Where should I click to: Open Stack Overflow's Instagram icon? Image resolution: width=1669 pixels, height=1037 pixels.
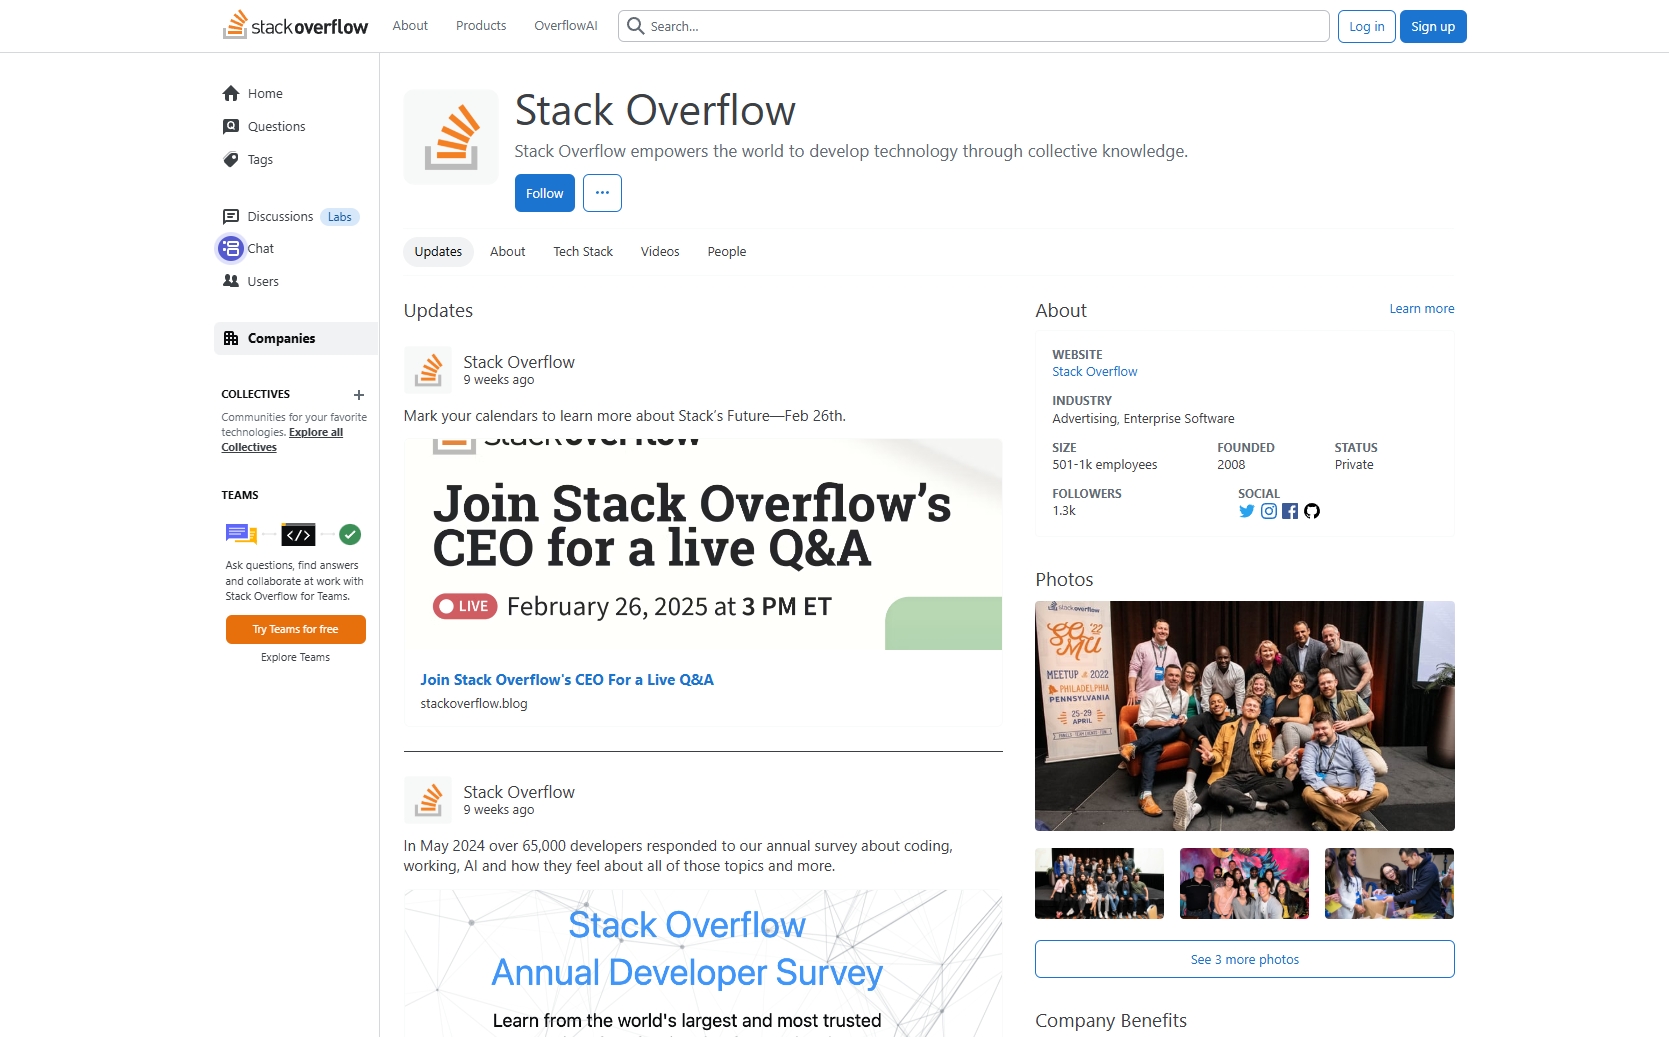[1268, 511]
